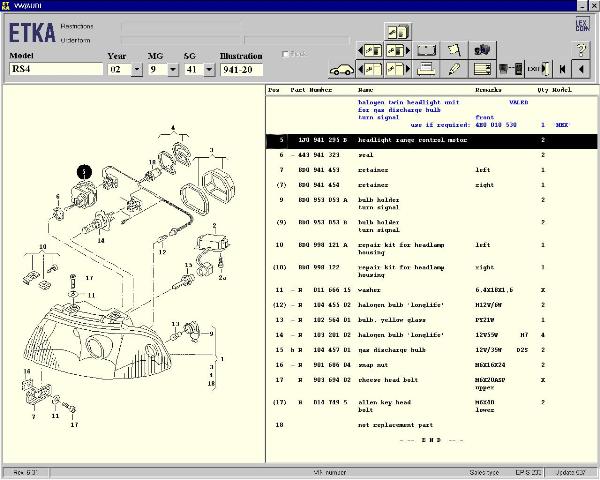Toggle the checkbox right of Illustration field
This screenshot has width=600, height=480.
(x=287, y=55)
